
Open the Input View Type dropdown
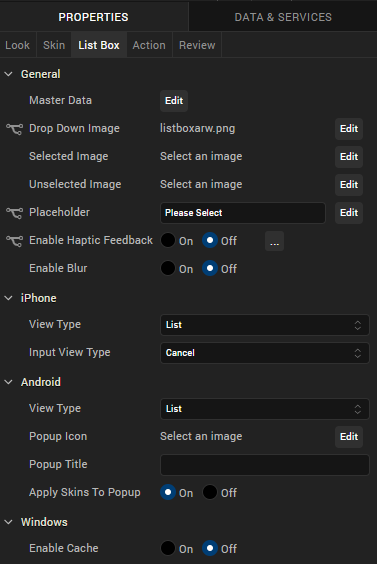click(x=265, y=353)
